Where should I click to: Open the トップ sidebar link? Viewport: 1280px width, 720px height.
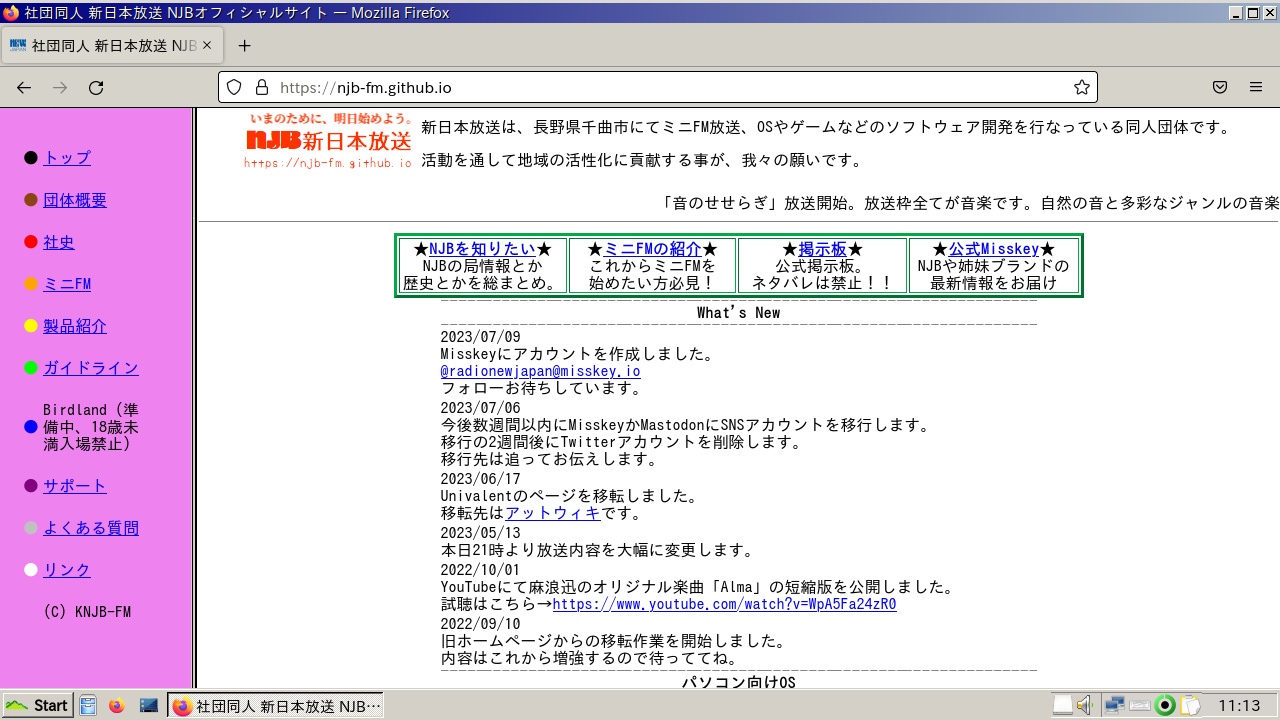point(67,158)
